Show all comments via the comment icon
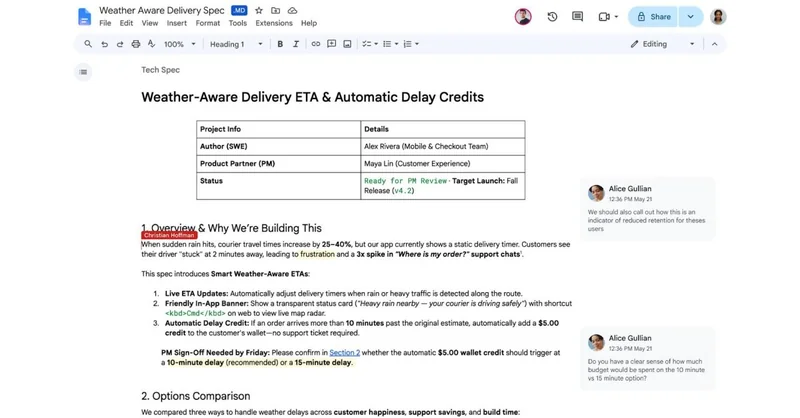This screenshot has width=800, height=418. 578,17
